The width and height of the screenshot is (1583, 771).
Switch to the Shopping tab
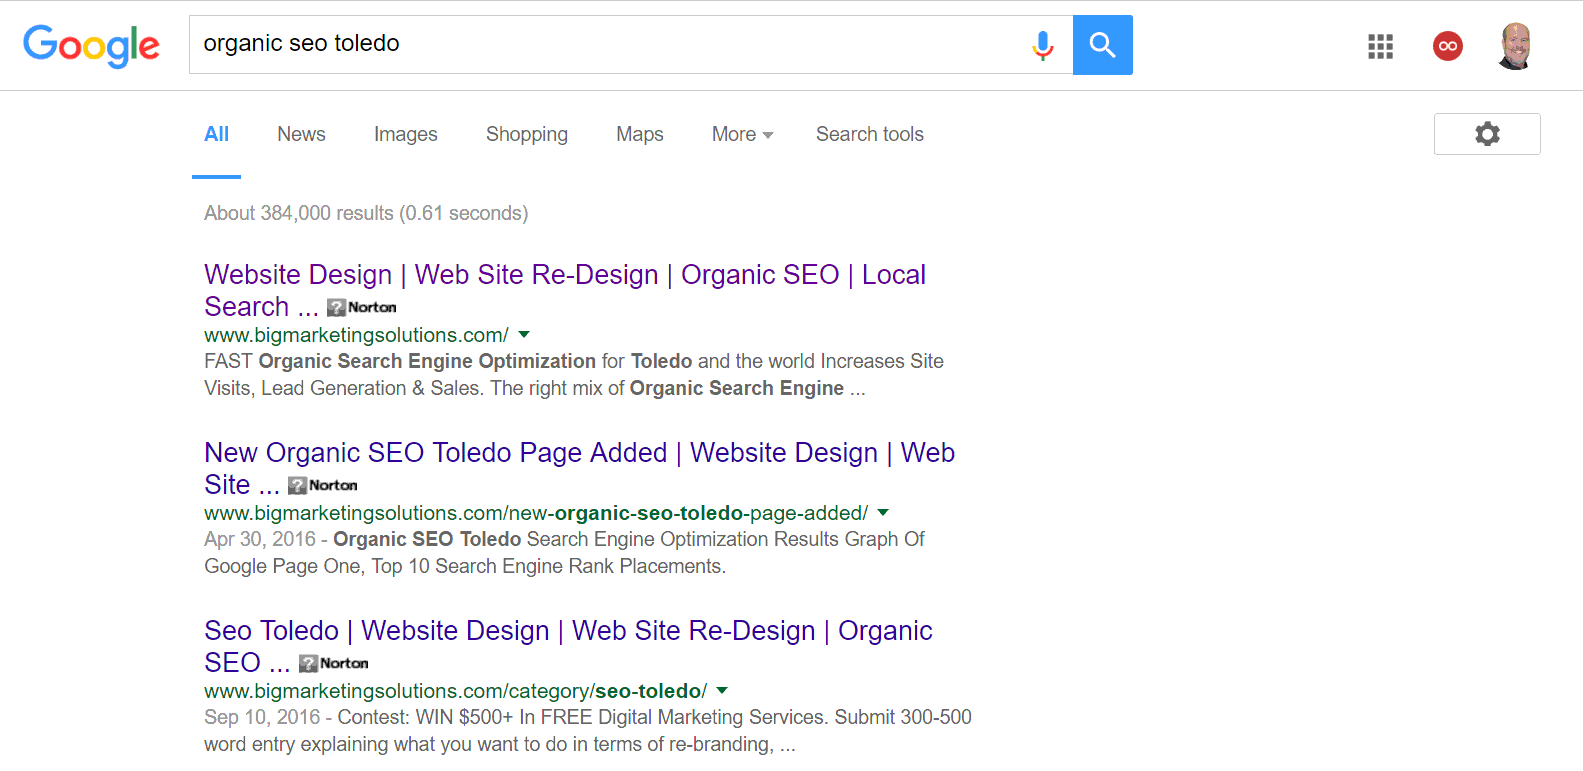coord(527,134)
